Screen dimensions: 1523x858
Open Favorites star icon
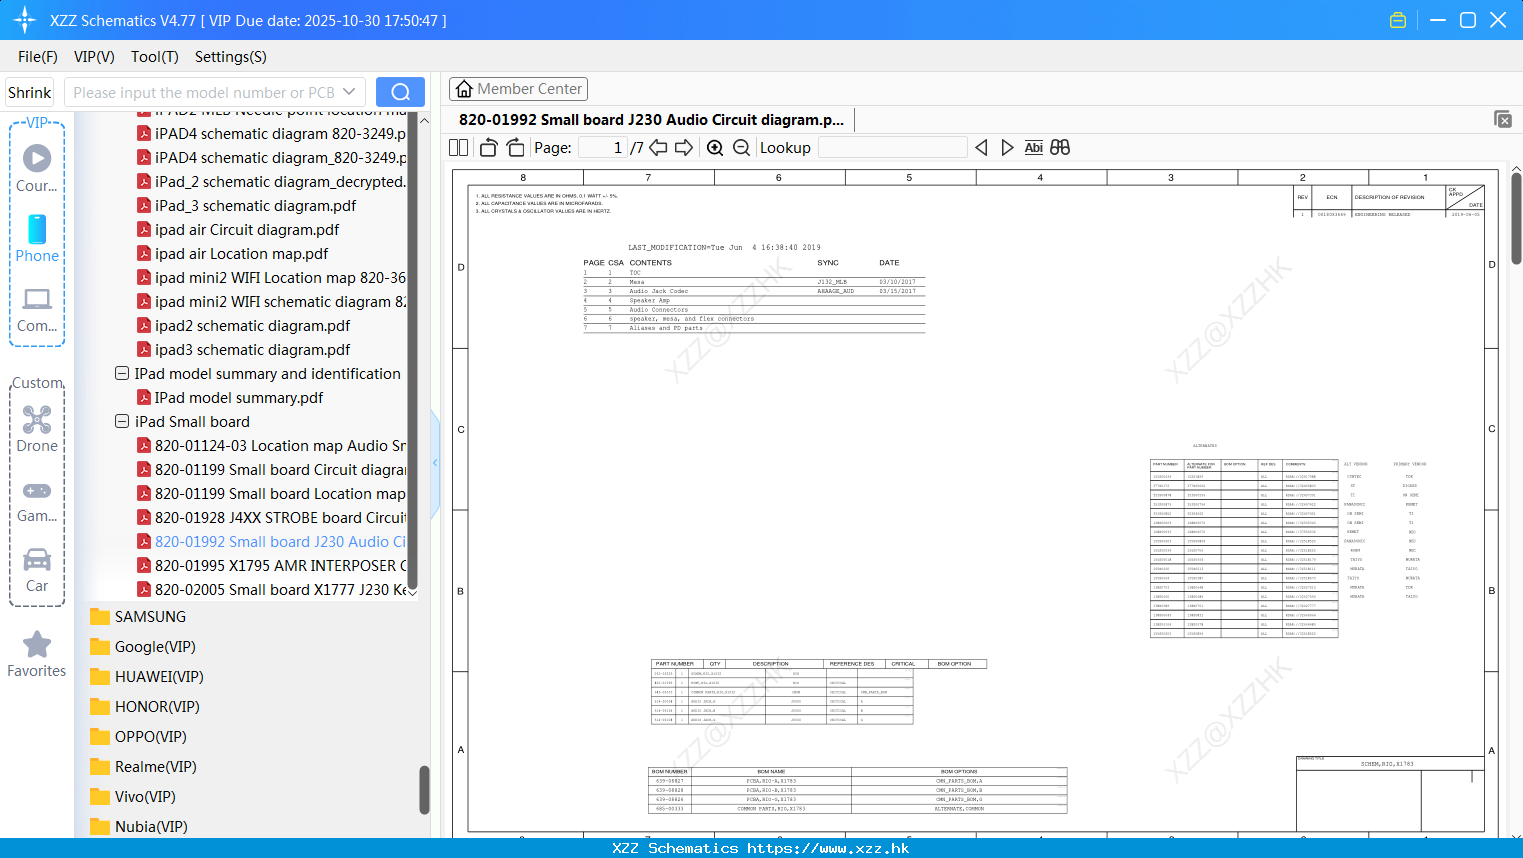(x=37, y=655)
